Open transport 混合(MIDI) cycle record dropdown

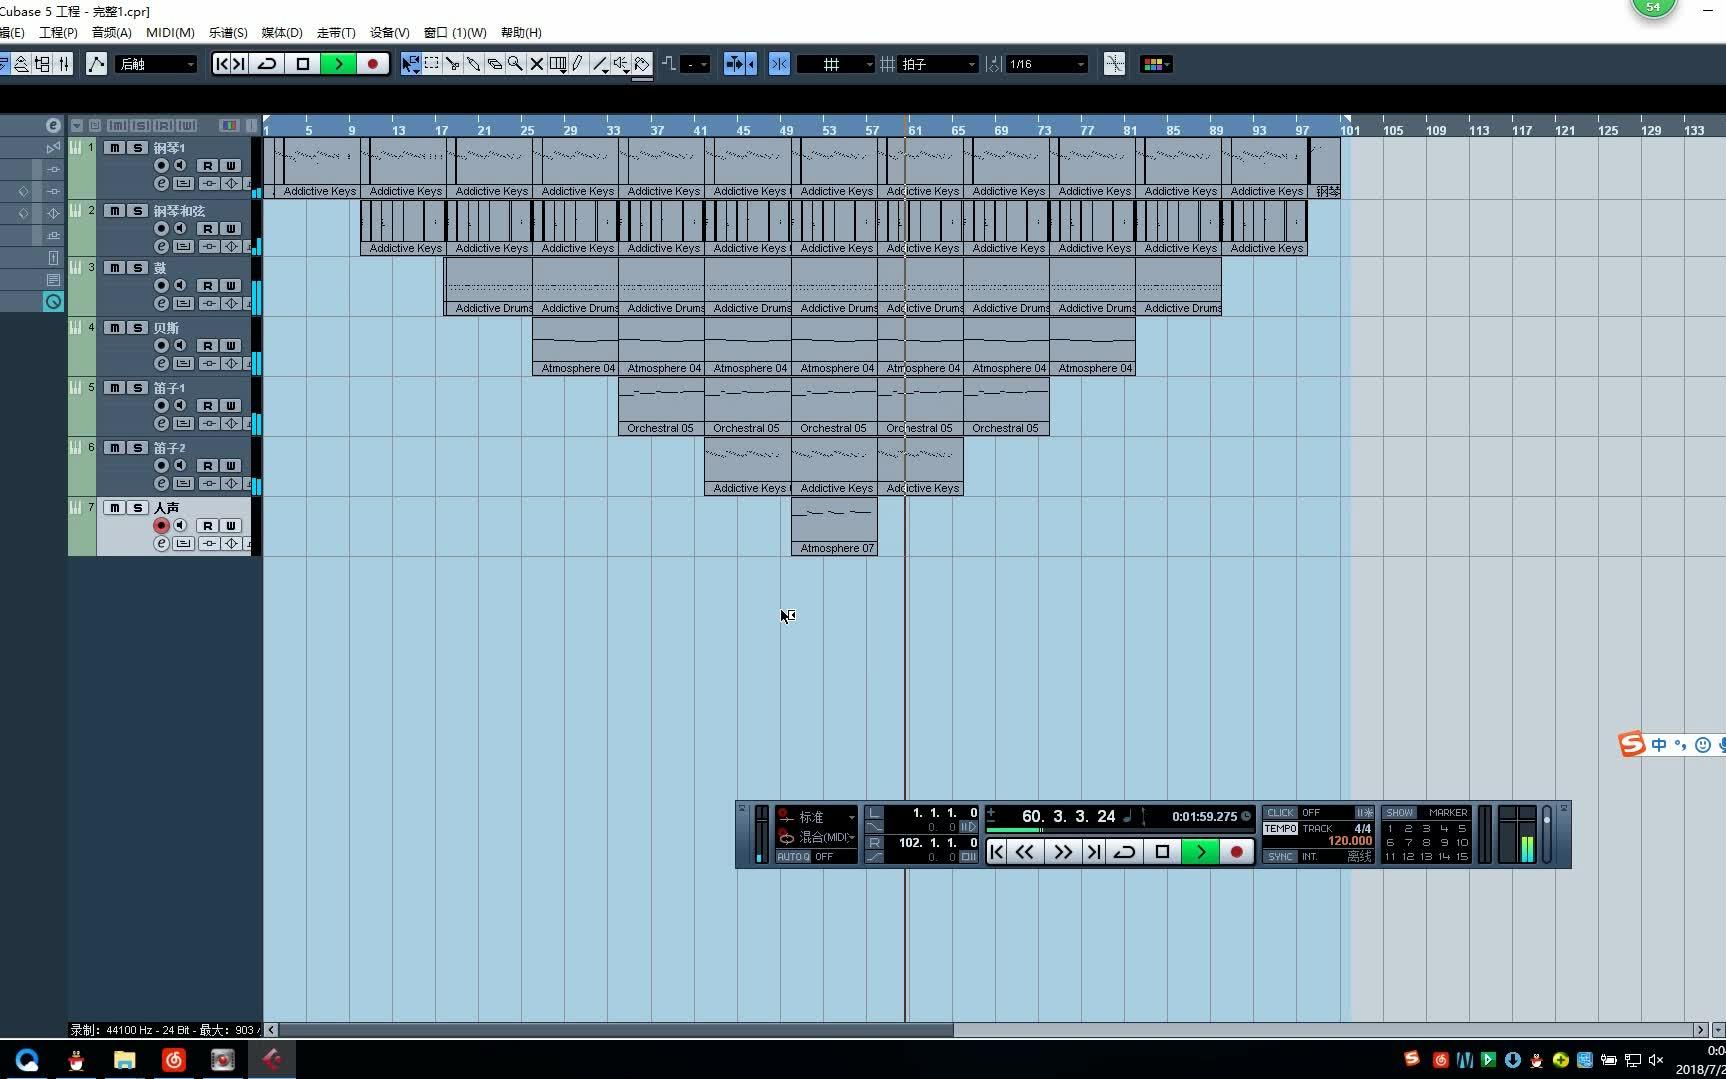816,837
